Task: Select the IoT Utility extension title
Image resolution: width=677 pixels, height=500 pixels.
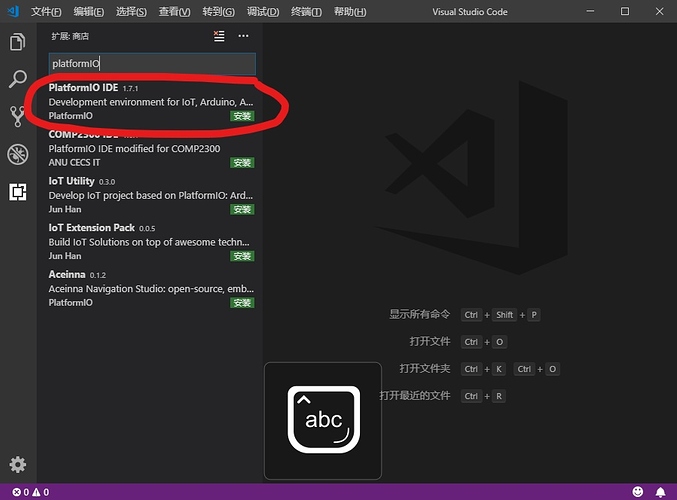Action: click(71, 181)
